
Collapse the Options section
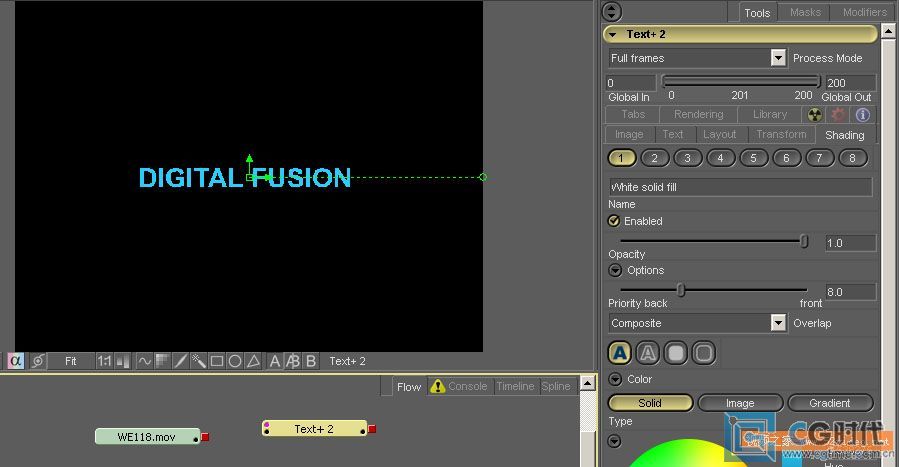(615, 270)
